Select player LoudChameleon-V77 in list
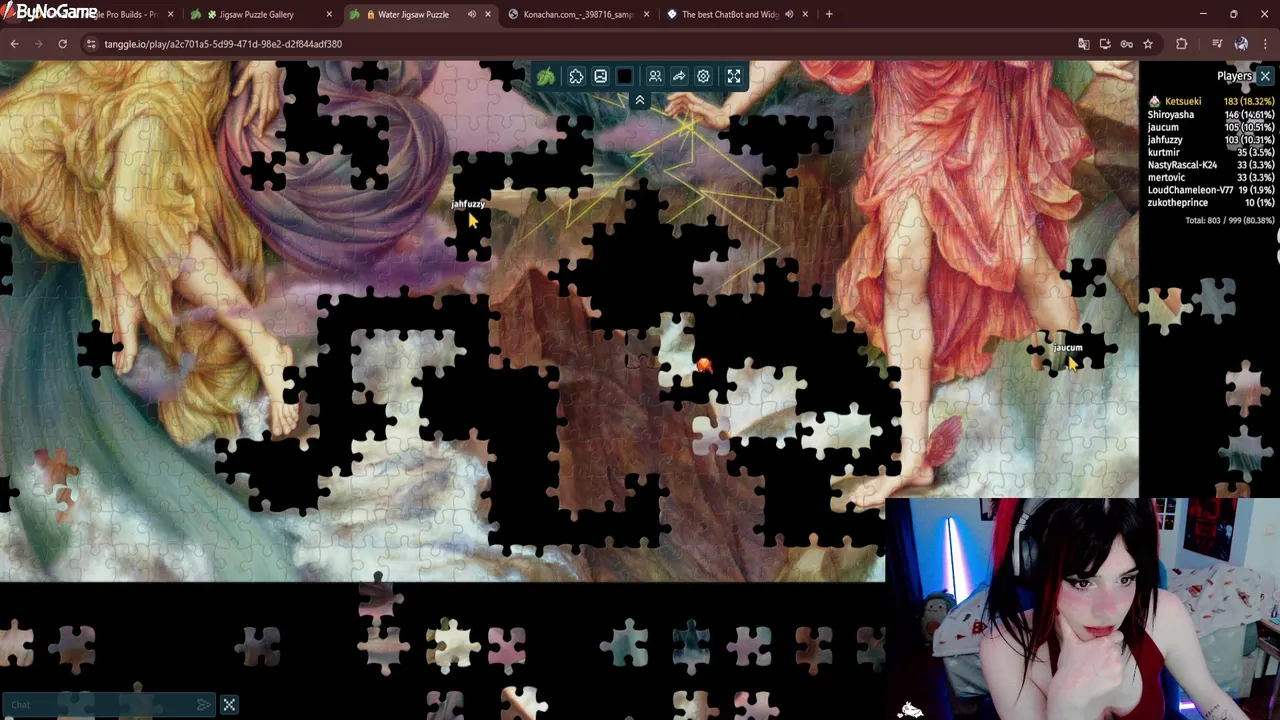 pos(1190,190)
